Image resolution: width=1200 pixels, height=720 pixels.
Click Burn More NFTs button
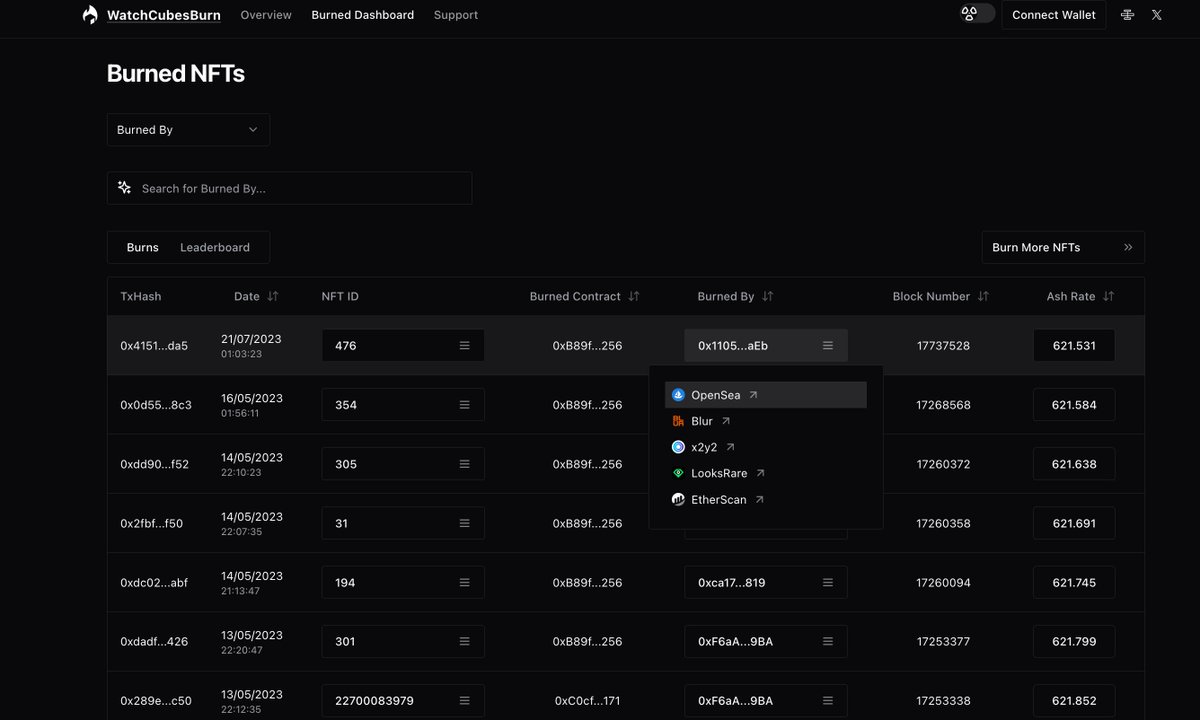pyautogui.click(x=1063, y=247)
